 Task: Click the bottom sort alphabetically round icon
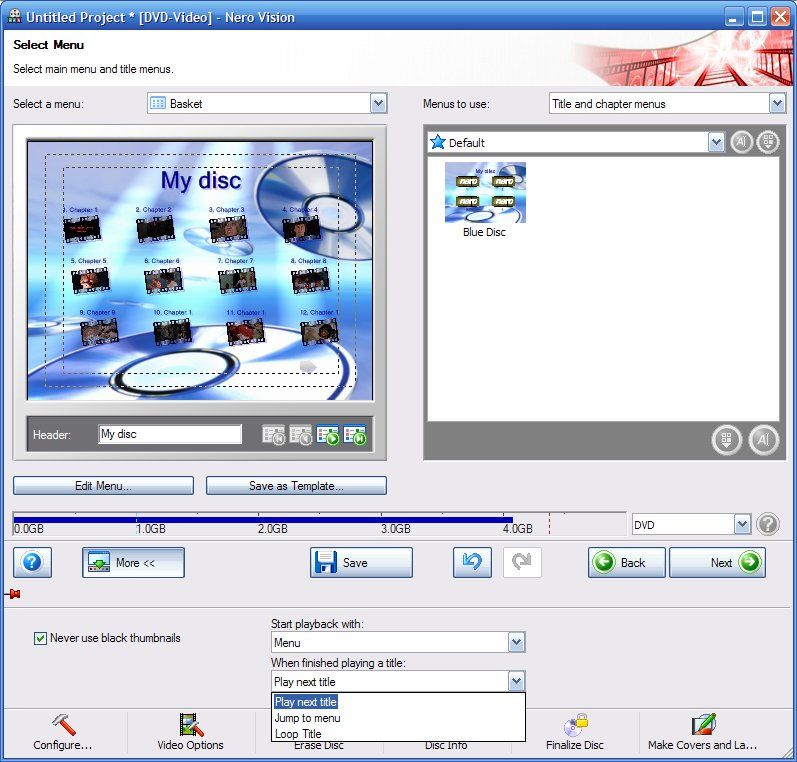pos(763,440)
